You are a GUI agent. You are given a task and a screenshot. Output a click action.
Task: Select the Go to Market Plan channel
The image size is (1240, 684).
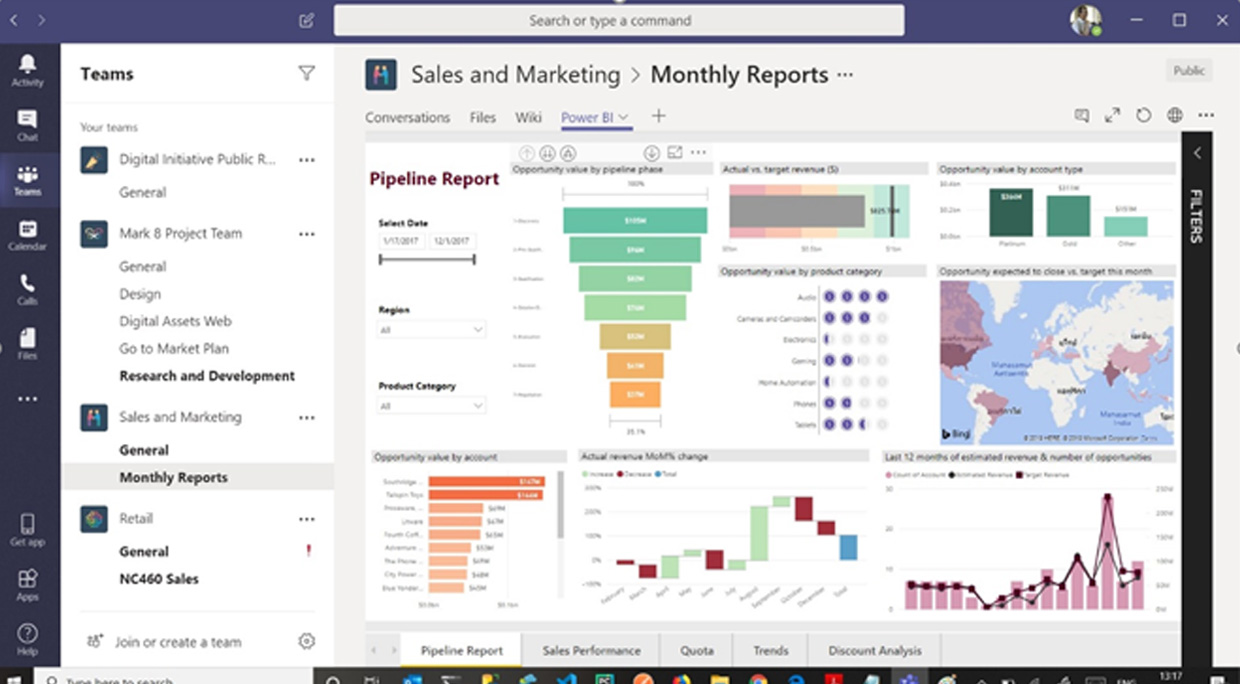174,348
